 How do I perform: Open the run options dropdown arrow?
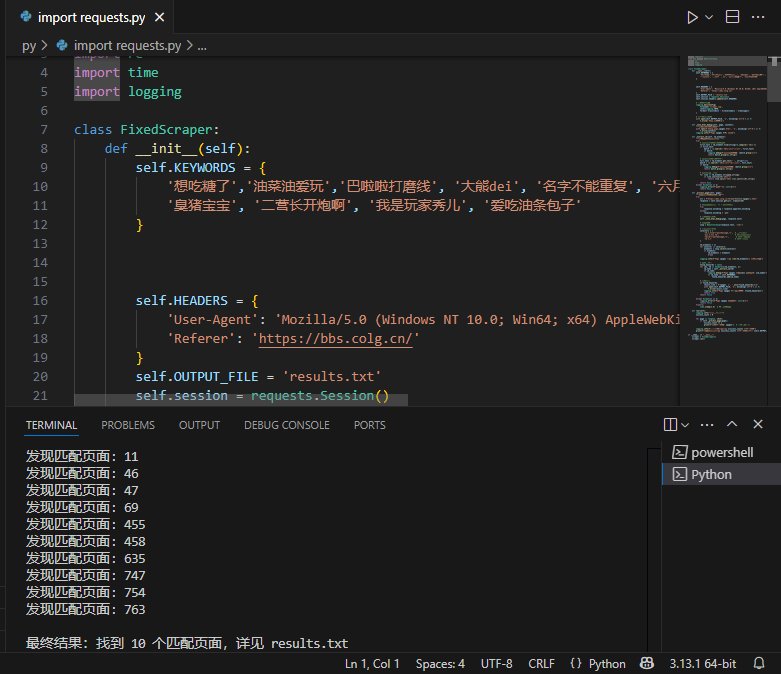(710, 17)
